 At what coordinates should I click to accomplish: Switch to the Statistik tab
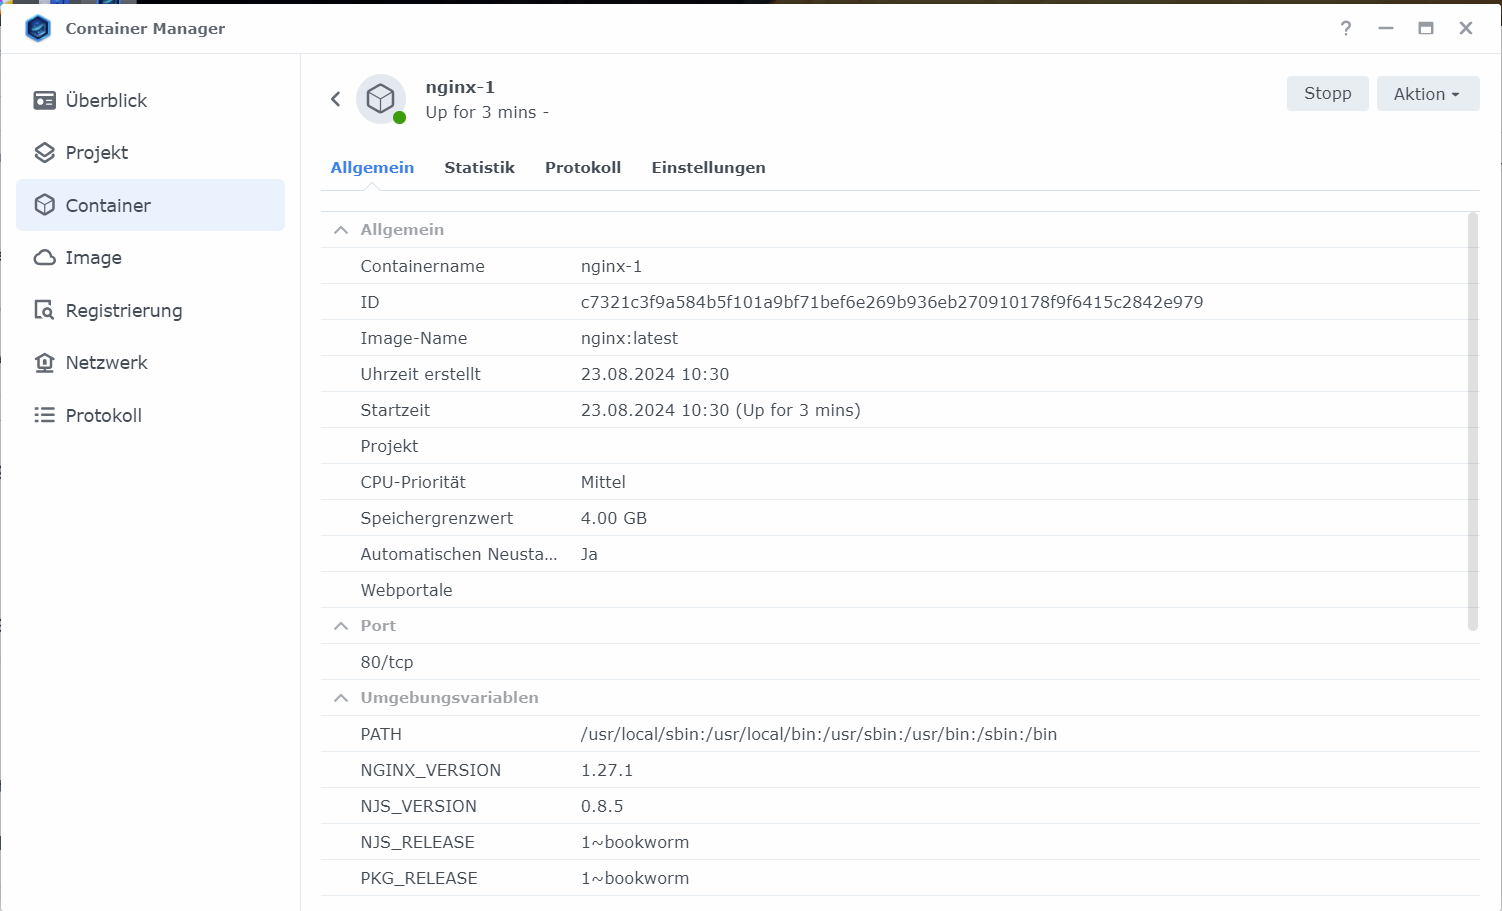click(x=479, y=167)
